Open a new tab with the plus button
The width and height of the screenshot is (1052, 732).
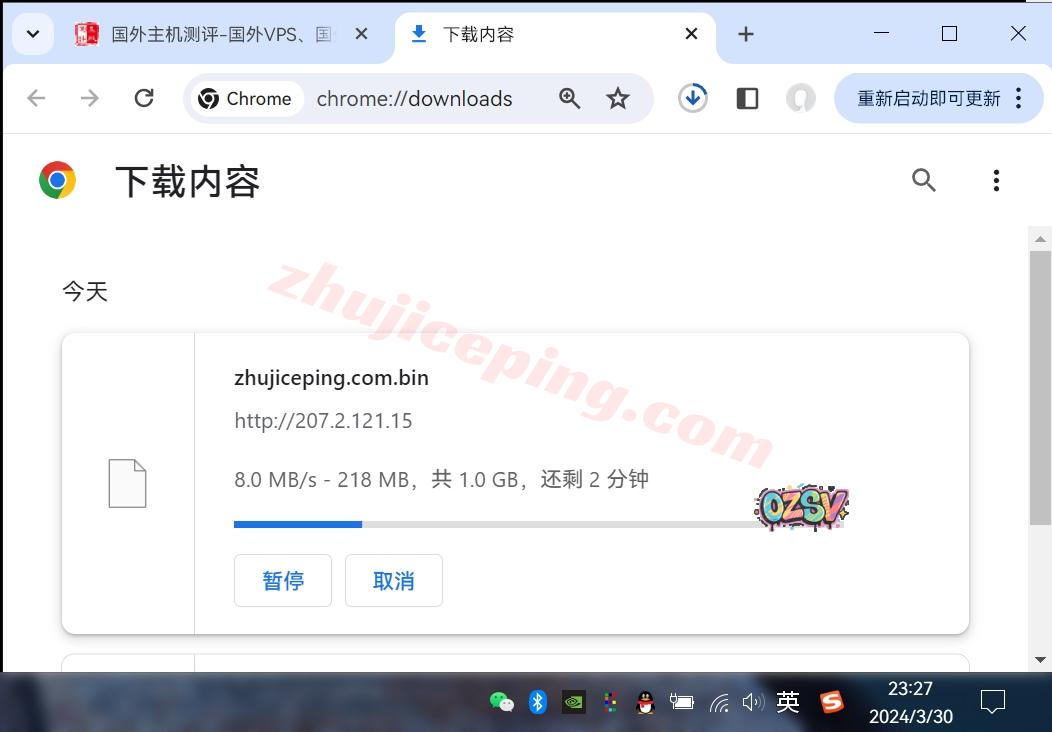746,34
